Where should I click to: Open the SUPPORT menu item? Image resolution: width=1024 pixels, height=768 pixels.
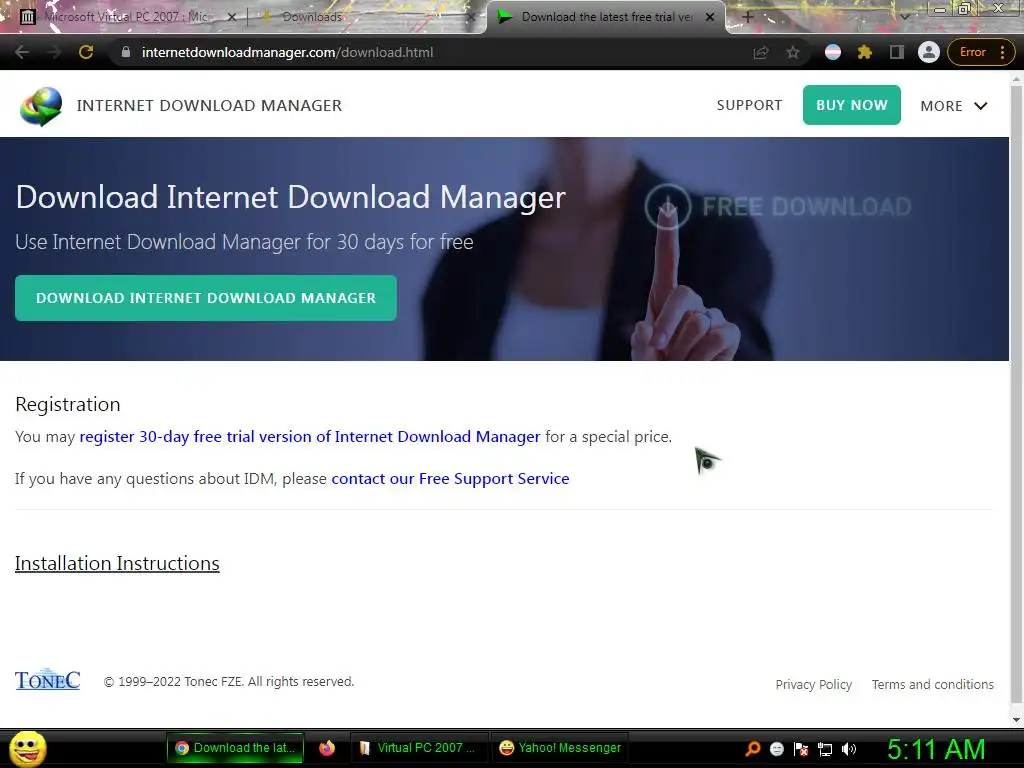pos(749,105)
